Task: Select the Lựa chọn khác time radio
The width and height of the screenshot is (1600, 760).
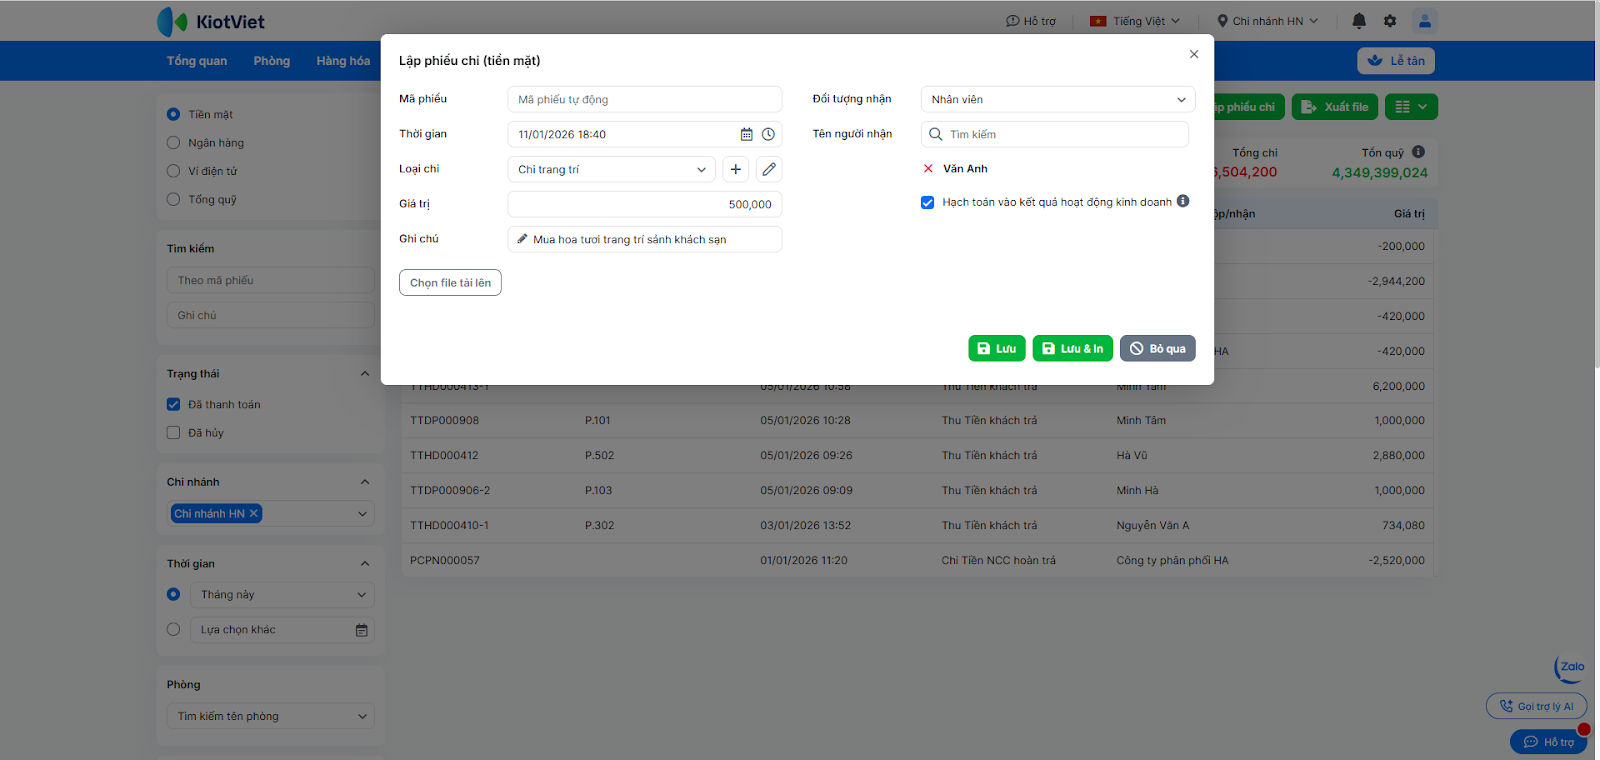Action: pyautogui.click(x=174, y=630)
